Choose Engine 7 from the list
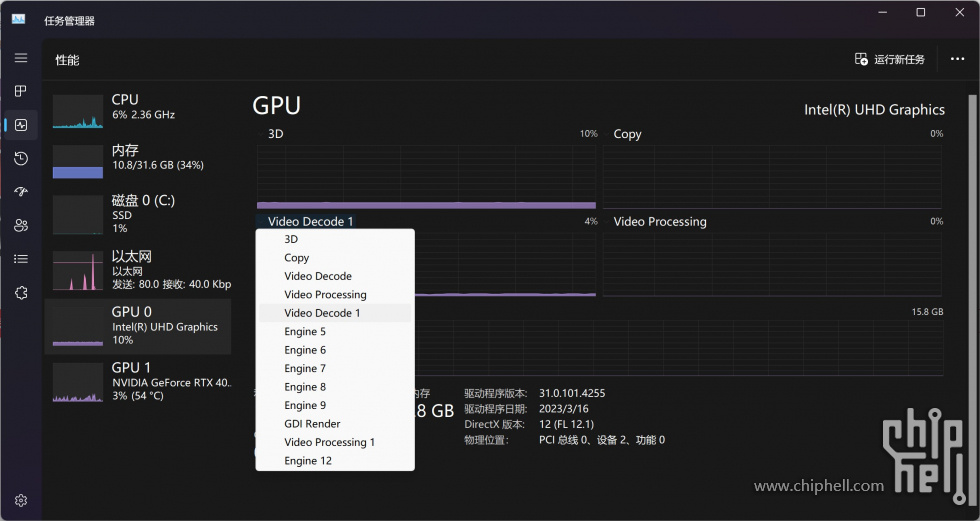The width and height of the screenshot is (980, 521). [335, 368]
